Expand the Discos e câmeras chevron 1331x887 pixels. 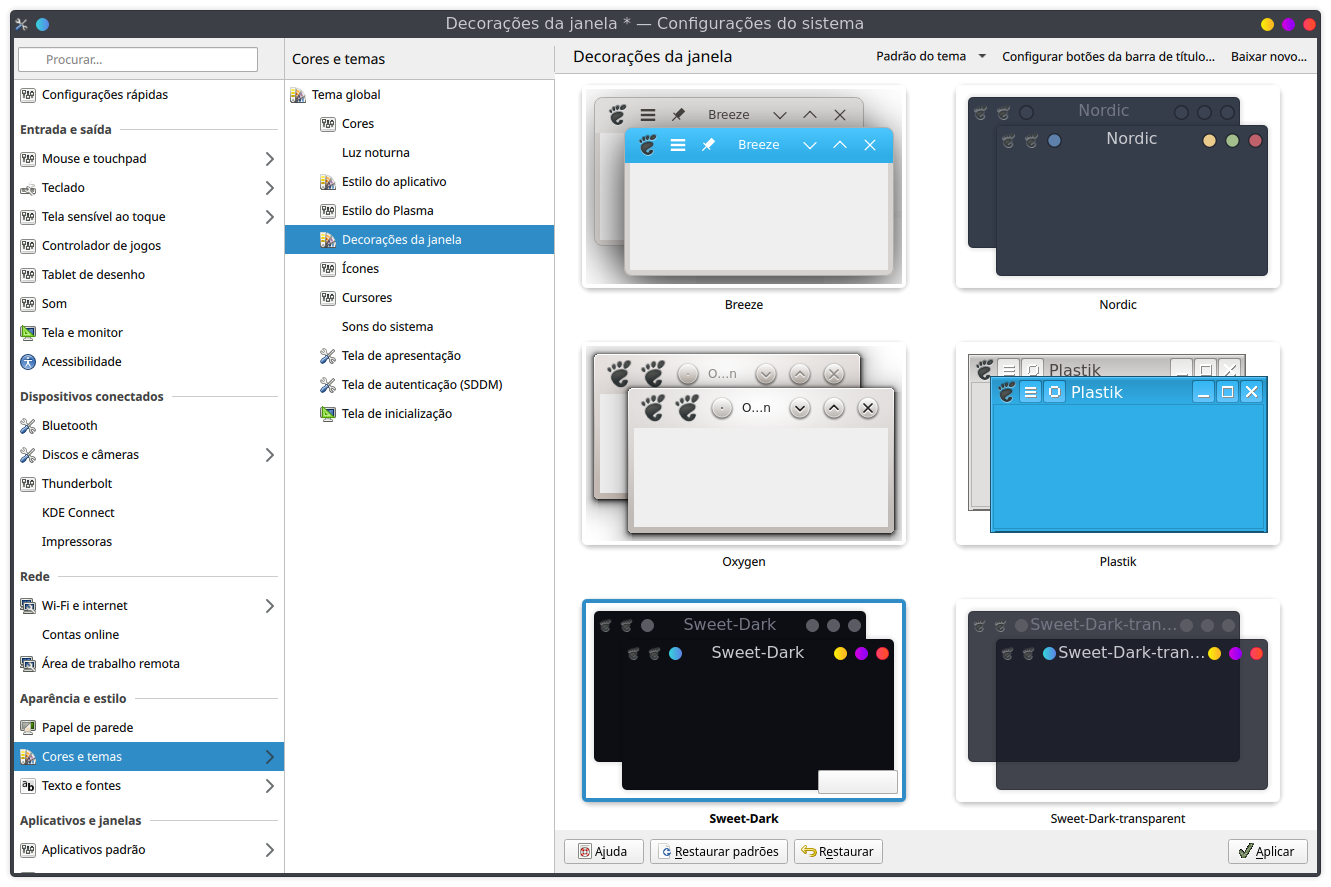coord(270,455)
